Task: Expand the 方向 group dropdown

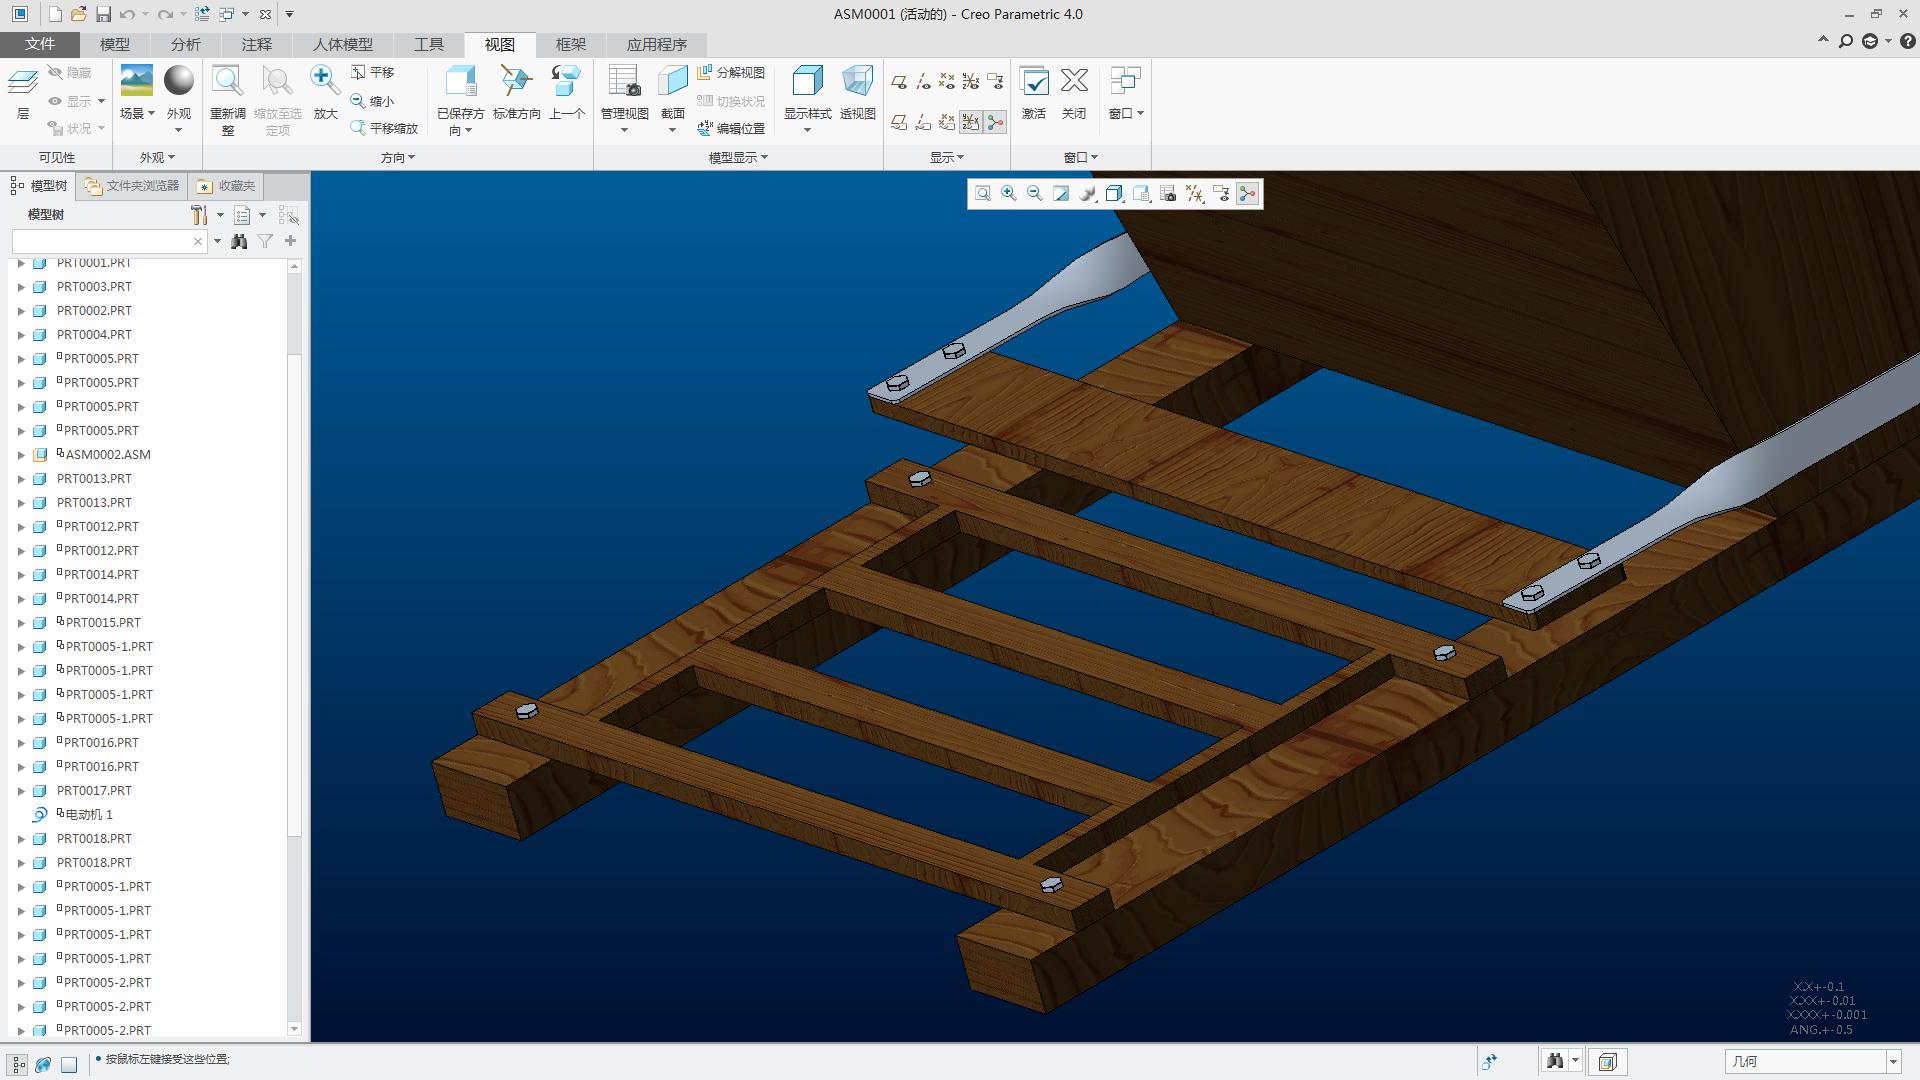Action: [x=397, y=157]
